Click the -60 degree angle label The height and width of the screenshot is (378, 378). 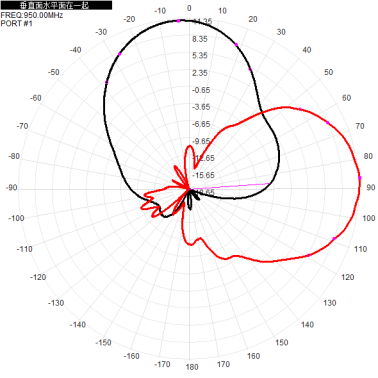[x=36, y=98]
